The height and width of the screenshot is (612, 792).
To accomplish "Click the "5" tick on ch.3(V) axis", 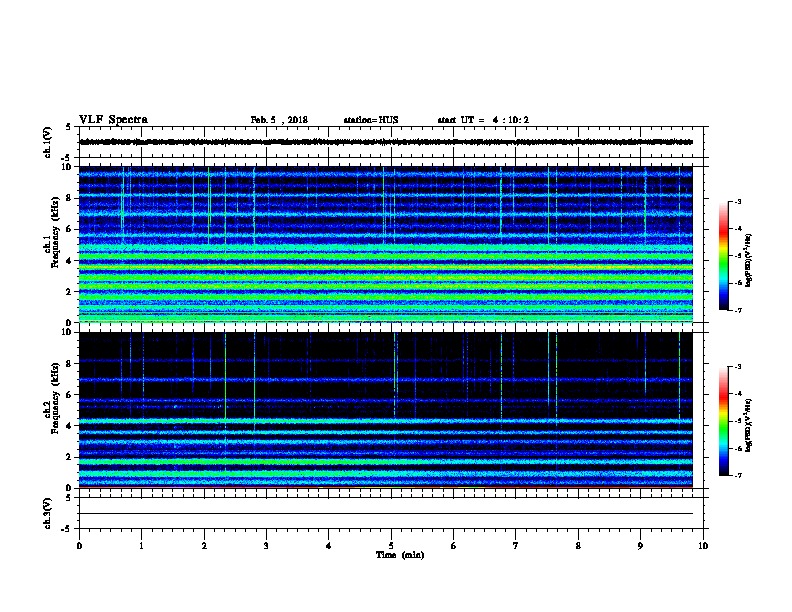I will point(69,498).
